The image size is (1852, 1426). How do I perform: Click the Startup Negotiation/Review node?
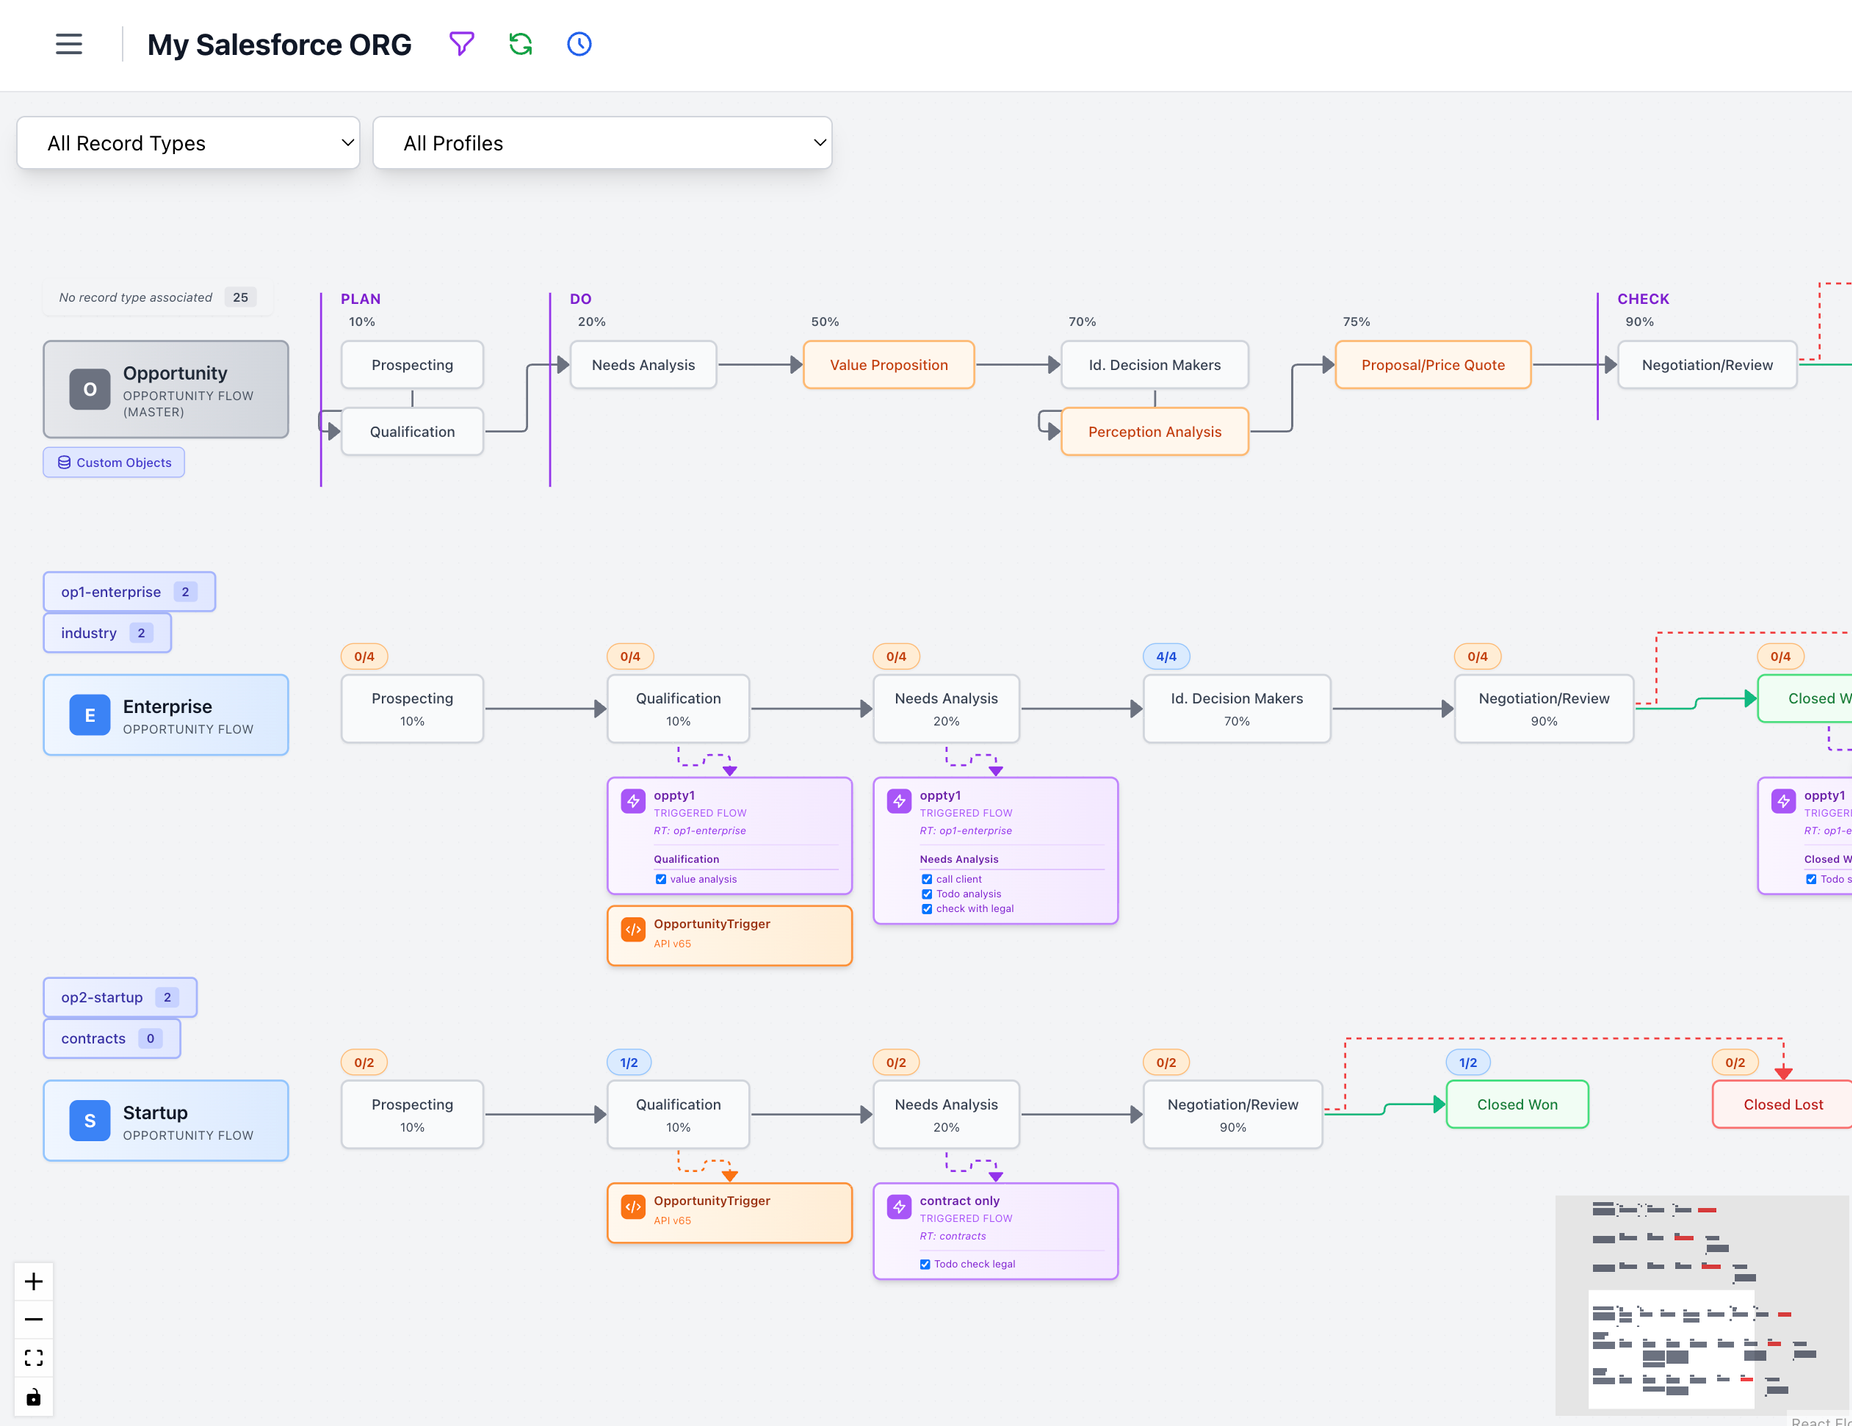pos(1233,1114)
